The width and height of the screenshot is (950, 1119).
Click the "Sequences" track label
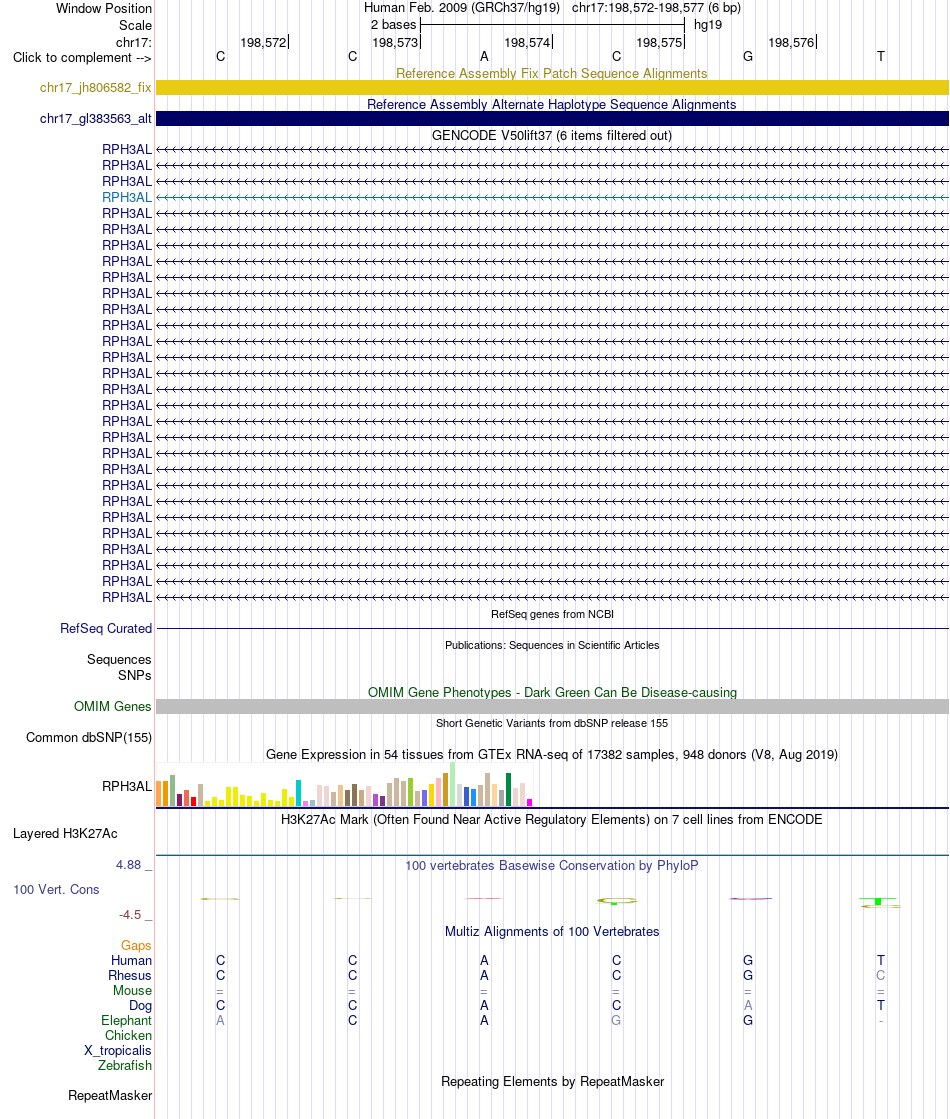119,659
